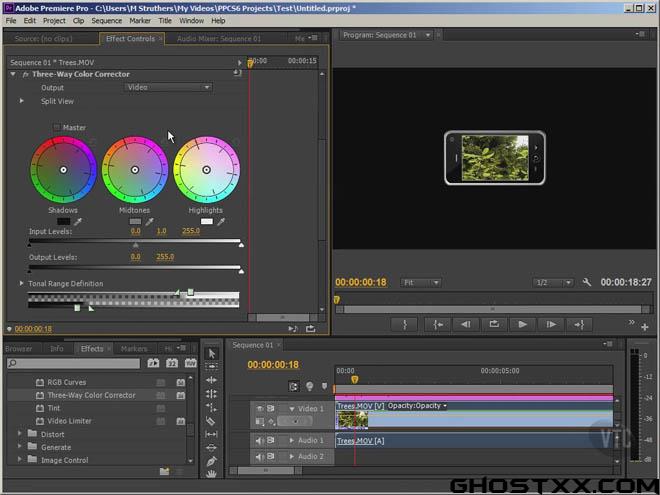Toggle sync lock for Audio 1
This screenshot has width=660, height=495.
(271, 441)
